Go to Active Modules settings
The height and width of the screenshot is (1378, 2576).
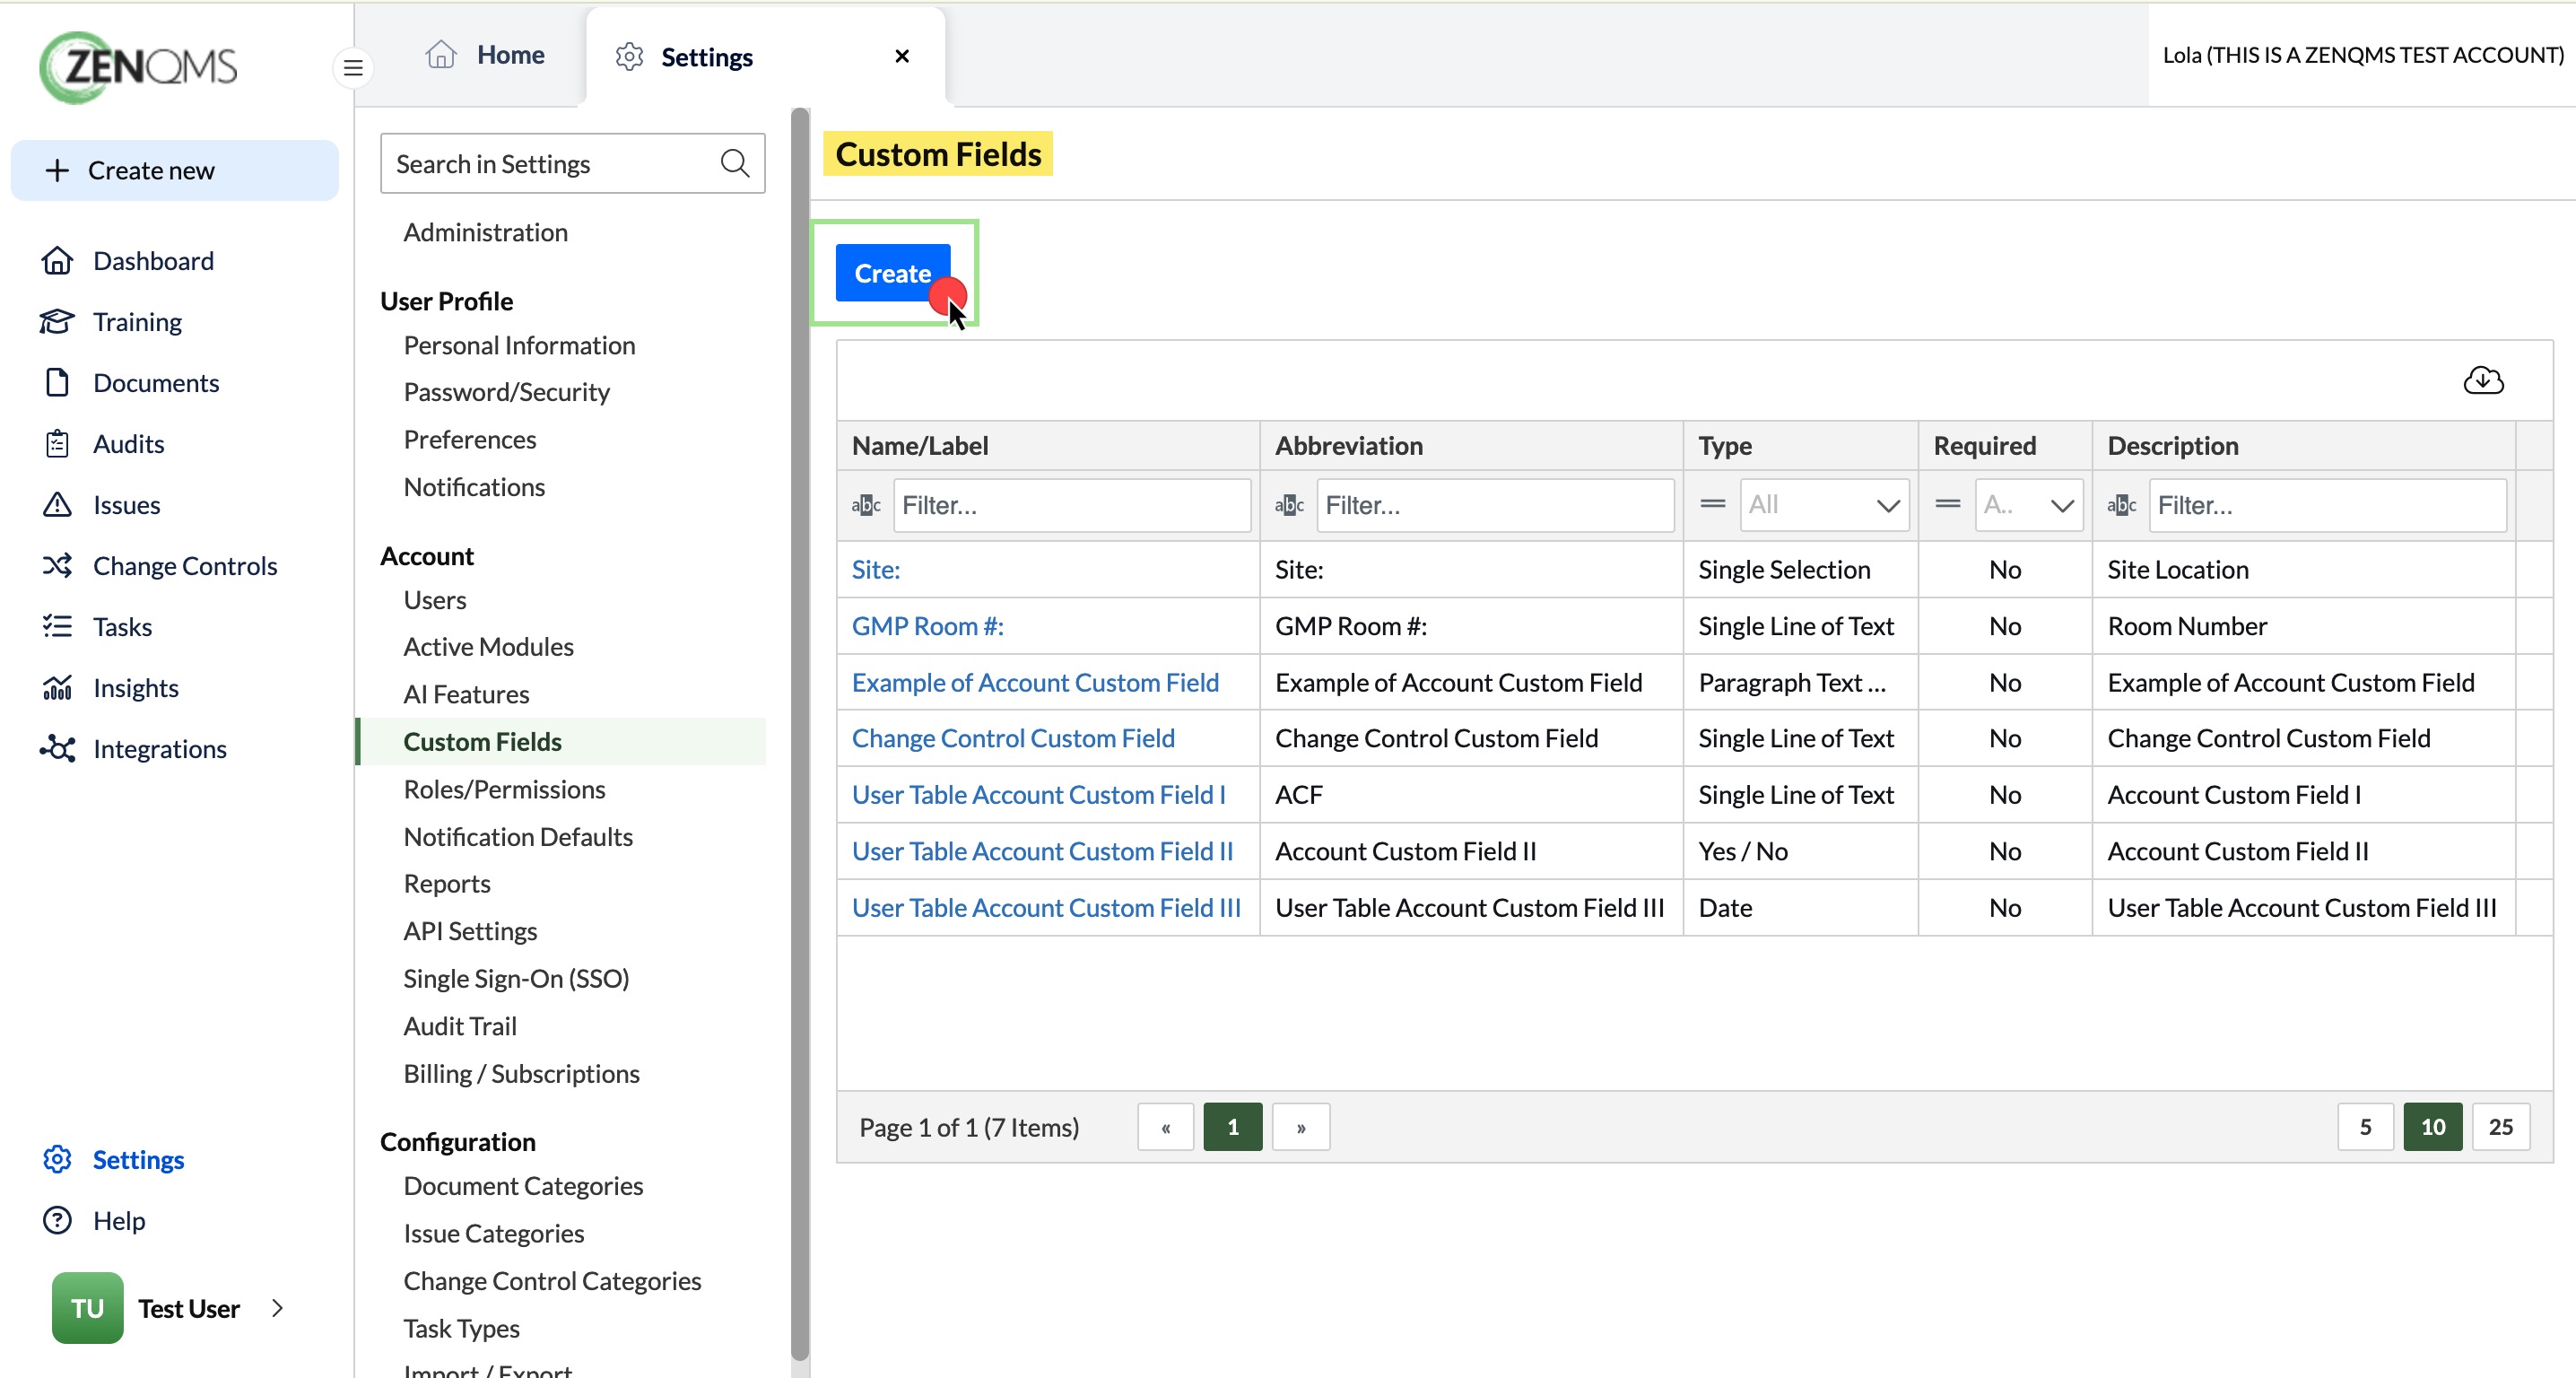coord(488,647)
